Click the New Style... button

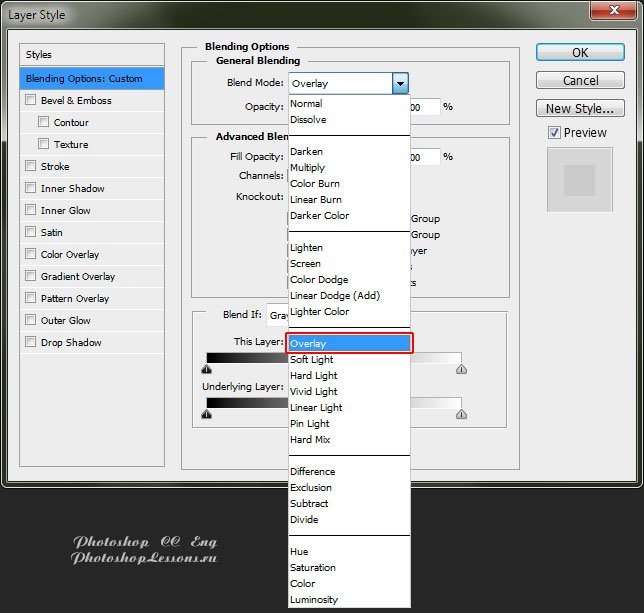(580, 109)
